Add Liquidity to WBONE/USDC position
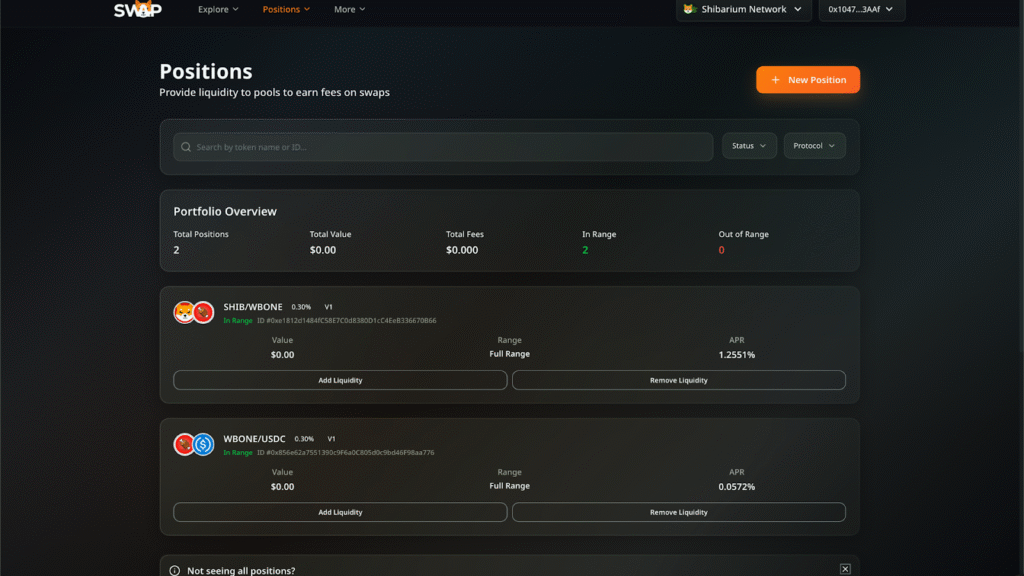Image resolution: width=1024 pixels, height=576 pixels. click(x=340, y=512)
